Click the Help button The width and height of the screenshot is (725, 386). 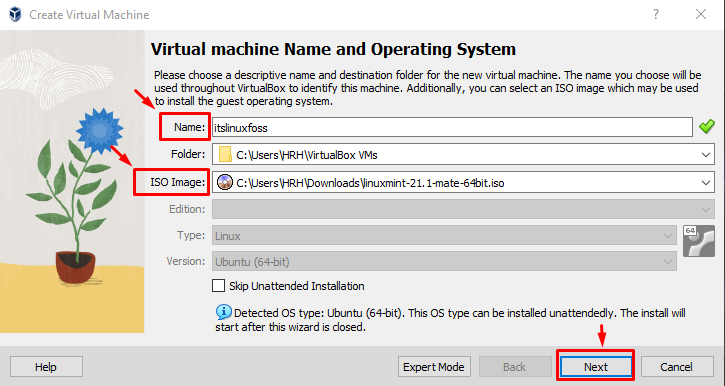(x=46, y=367)
